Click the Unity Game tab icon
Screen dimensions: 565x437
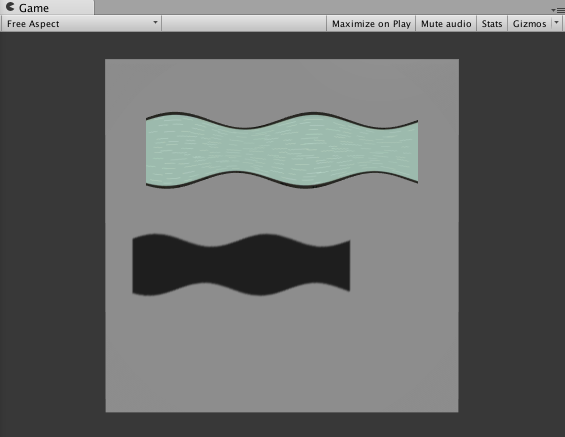(10, 7)
